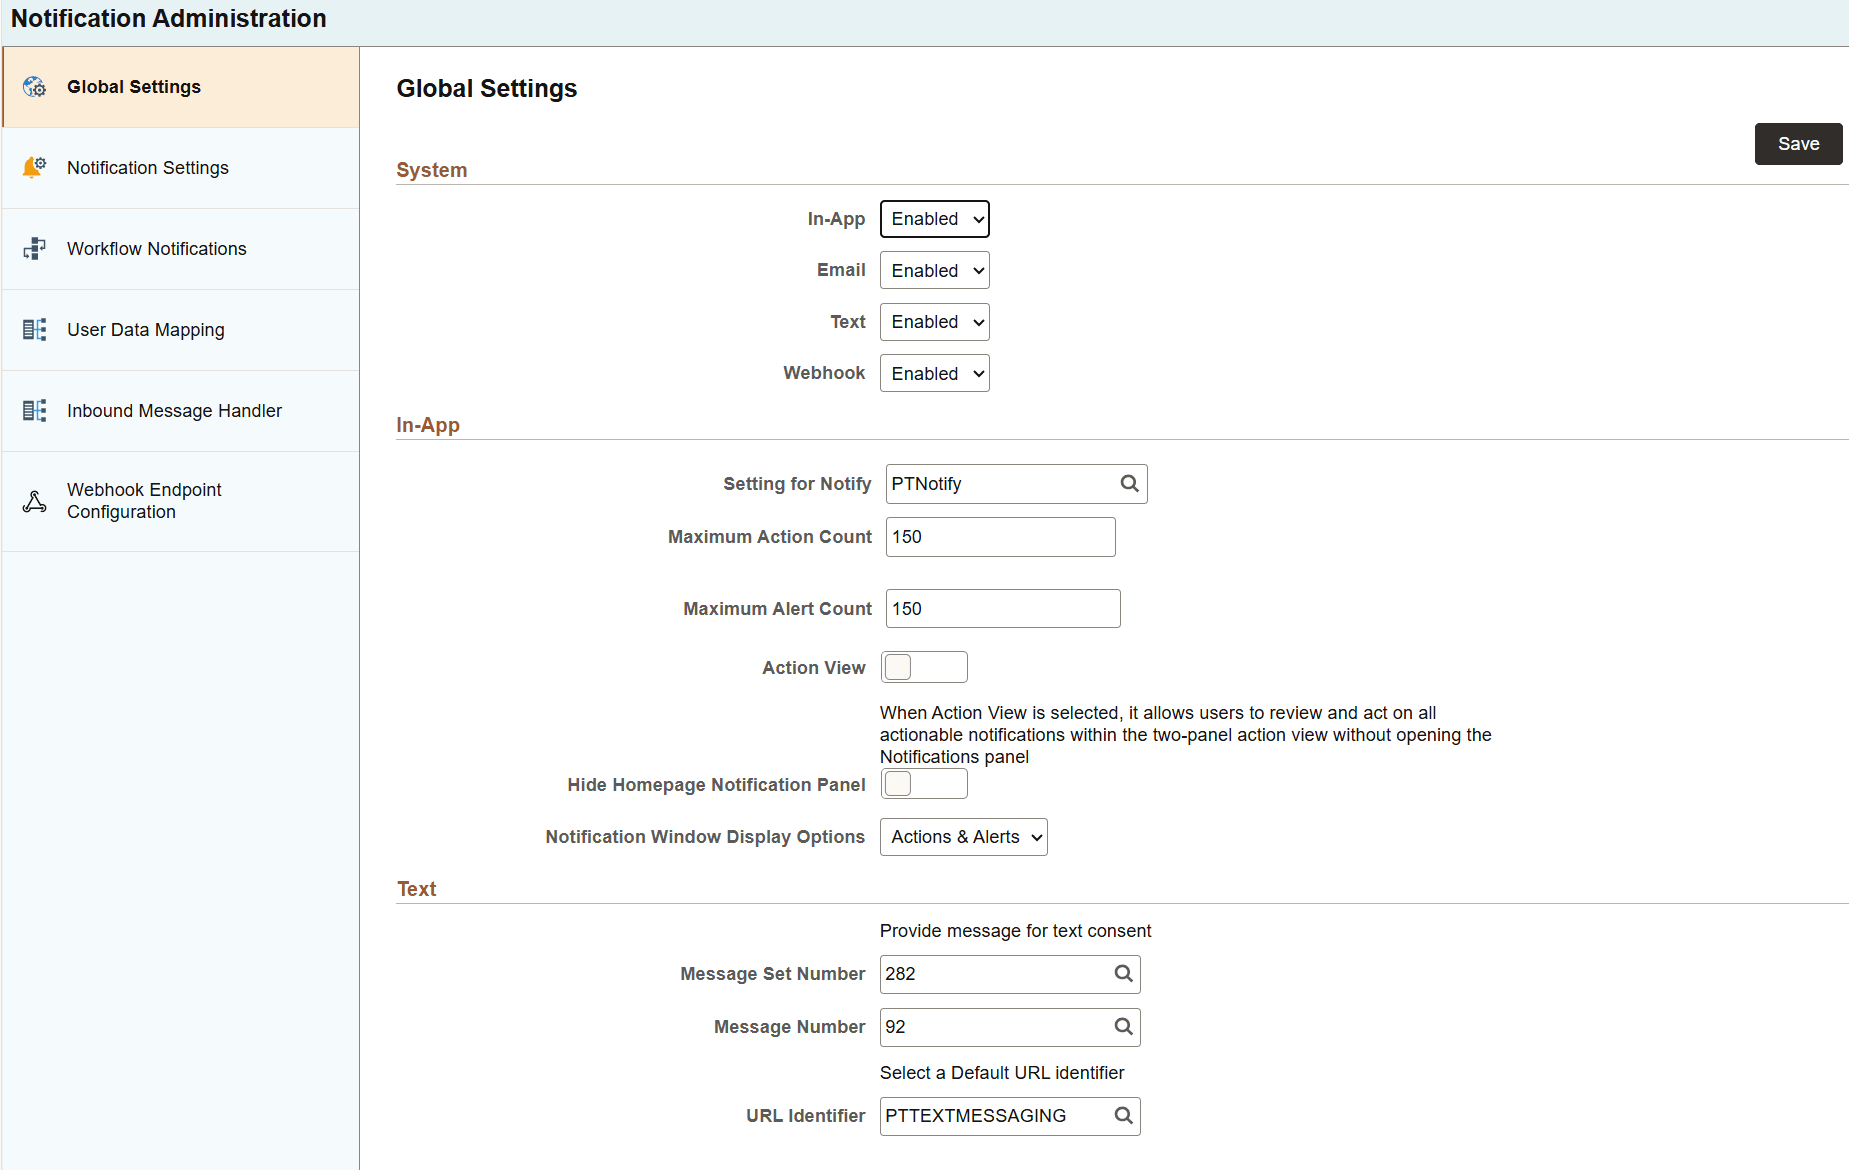Open Workflow Notifications page
Screen dimensions: 1849x1170
181,249
